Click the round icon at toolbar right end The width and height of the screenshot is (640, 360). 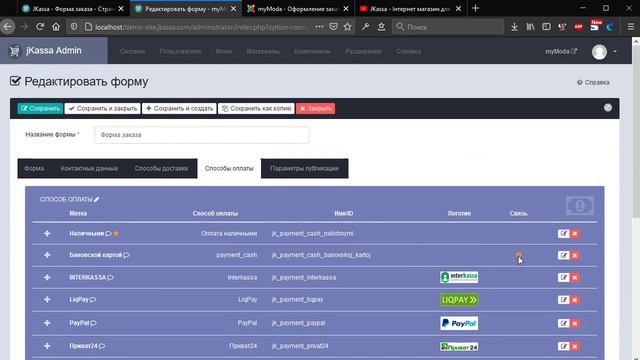(608, 107)
